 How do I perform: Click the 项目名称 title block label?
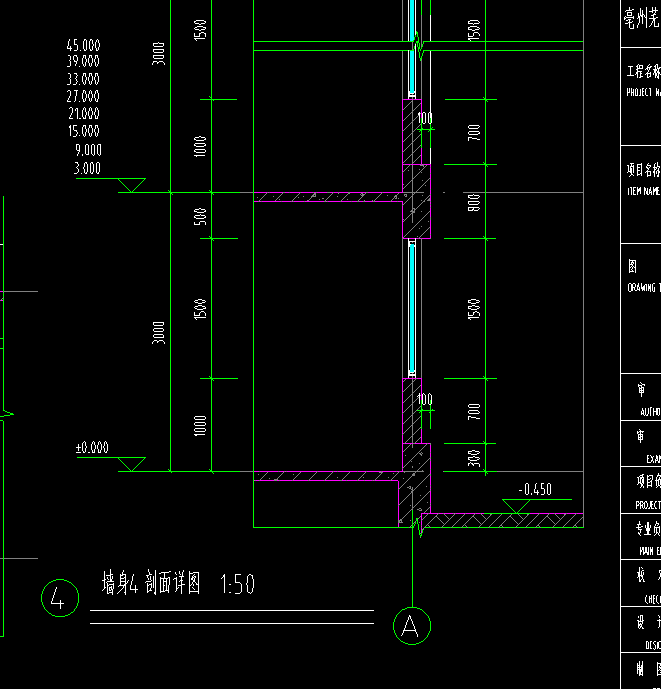tap(643, 170)
